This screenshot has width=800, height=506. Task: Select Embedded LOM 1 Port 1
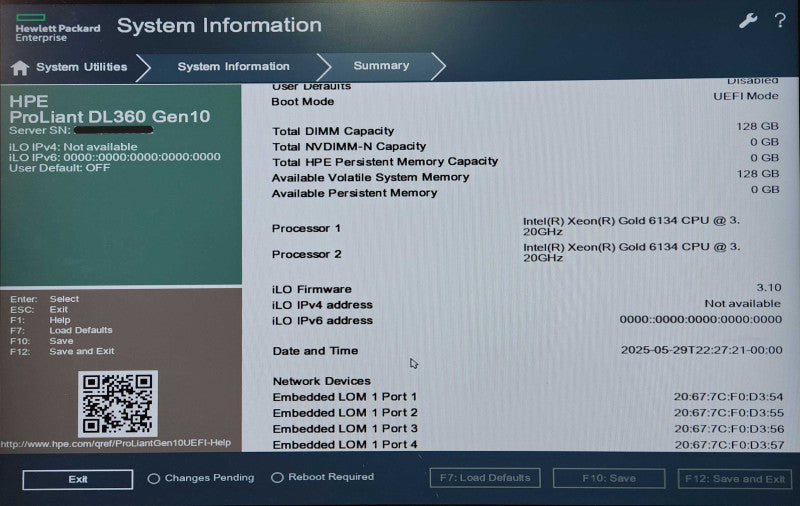344,397
